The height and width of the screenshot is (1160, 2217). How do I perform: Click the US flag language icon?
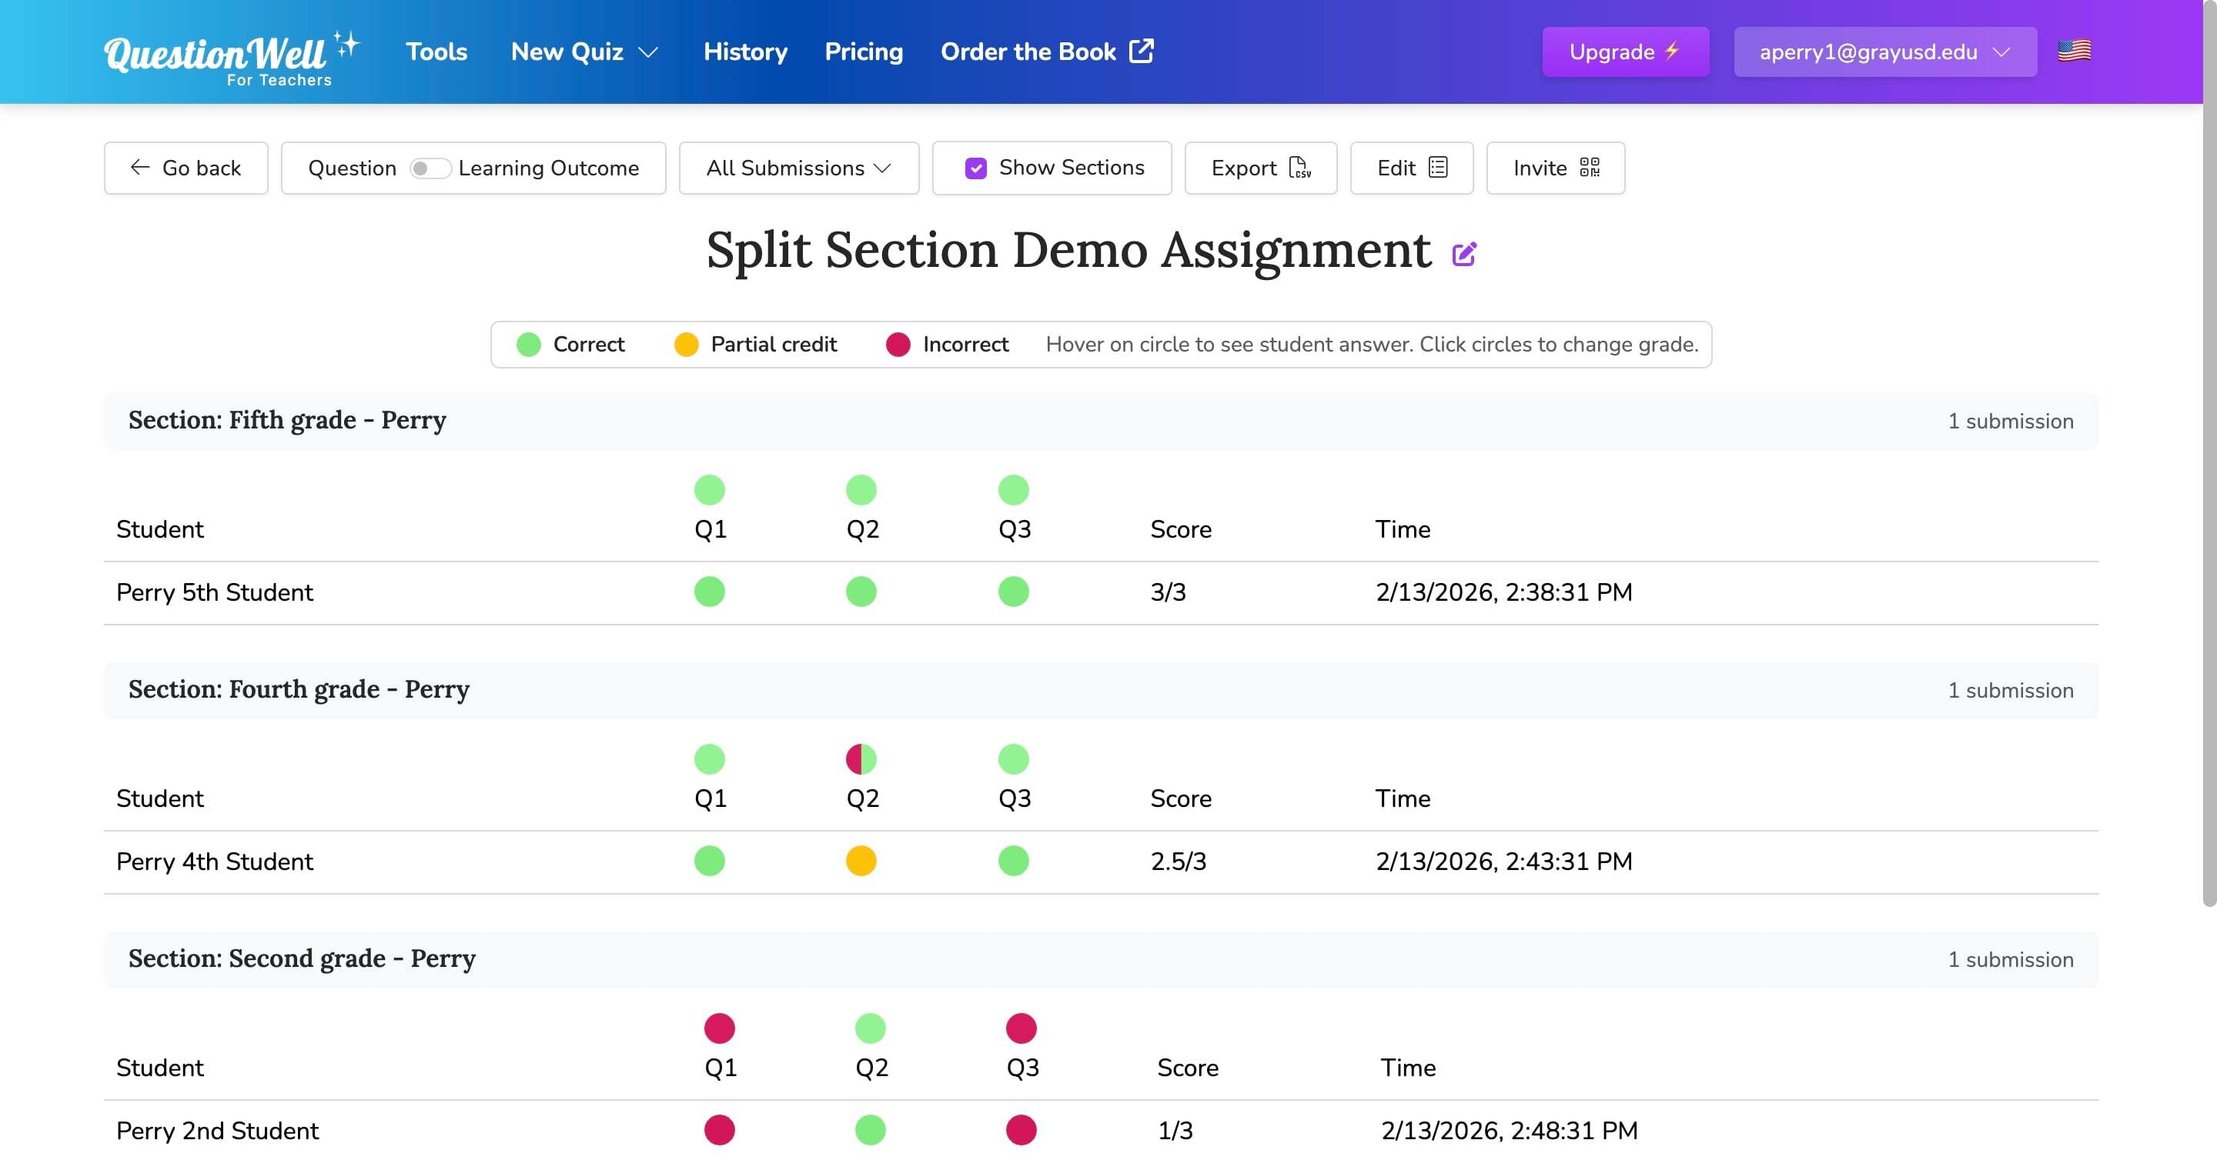2074,50
